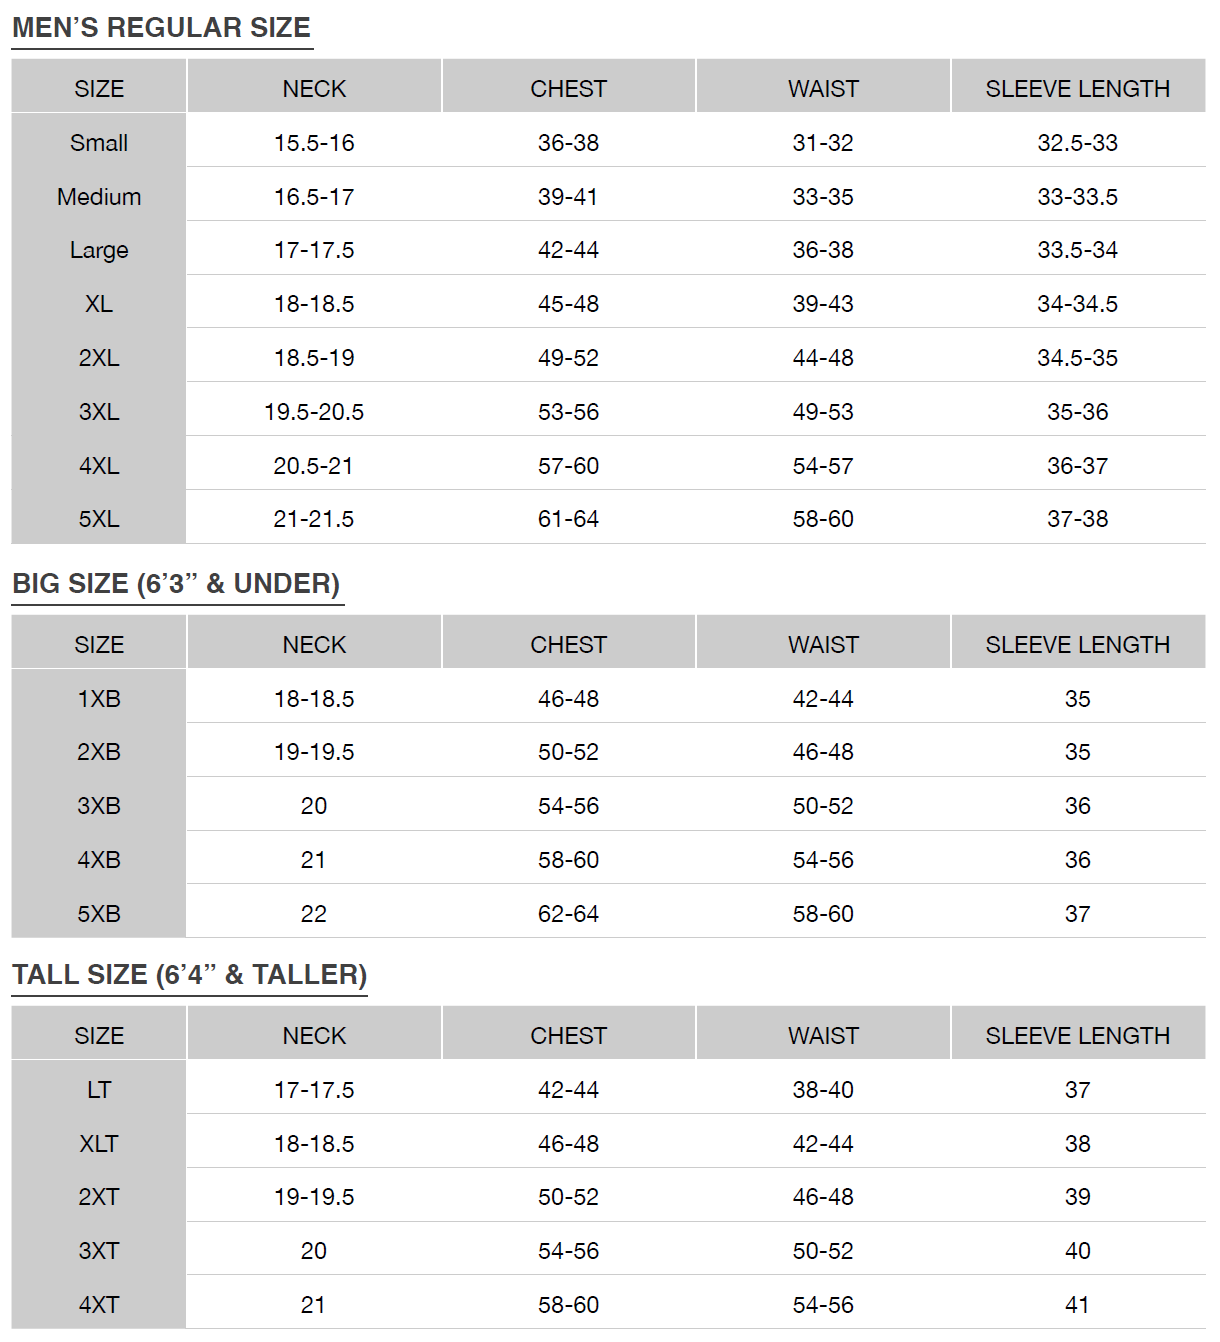The image size is (1220, 1342).
Task: Select the 61-64 chest measurement
Action: click(568, 519)
